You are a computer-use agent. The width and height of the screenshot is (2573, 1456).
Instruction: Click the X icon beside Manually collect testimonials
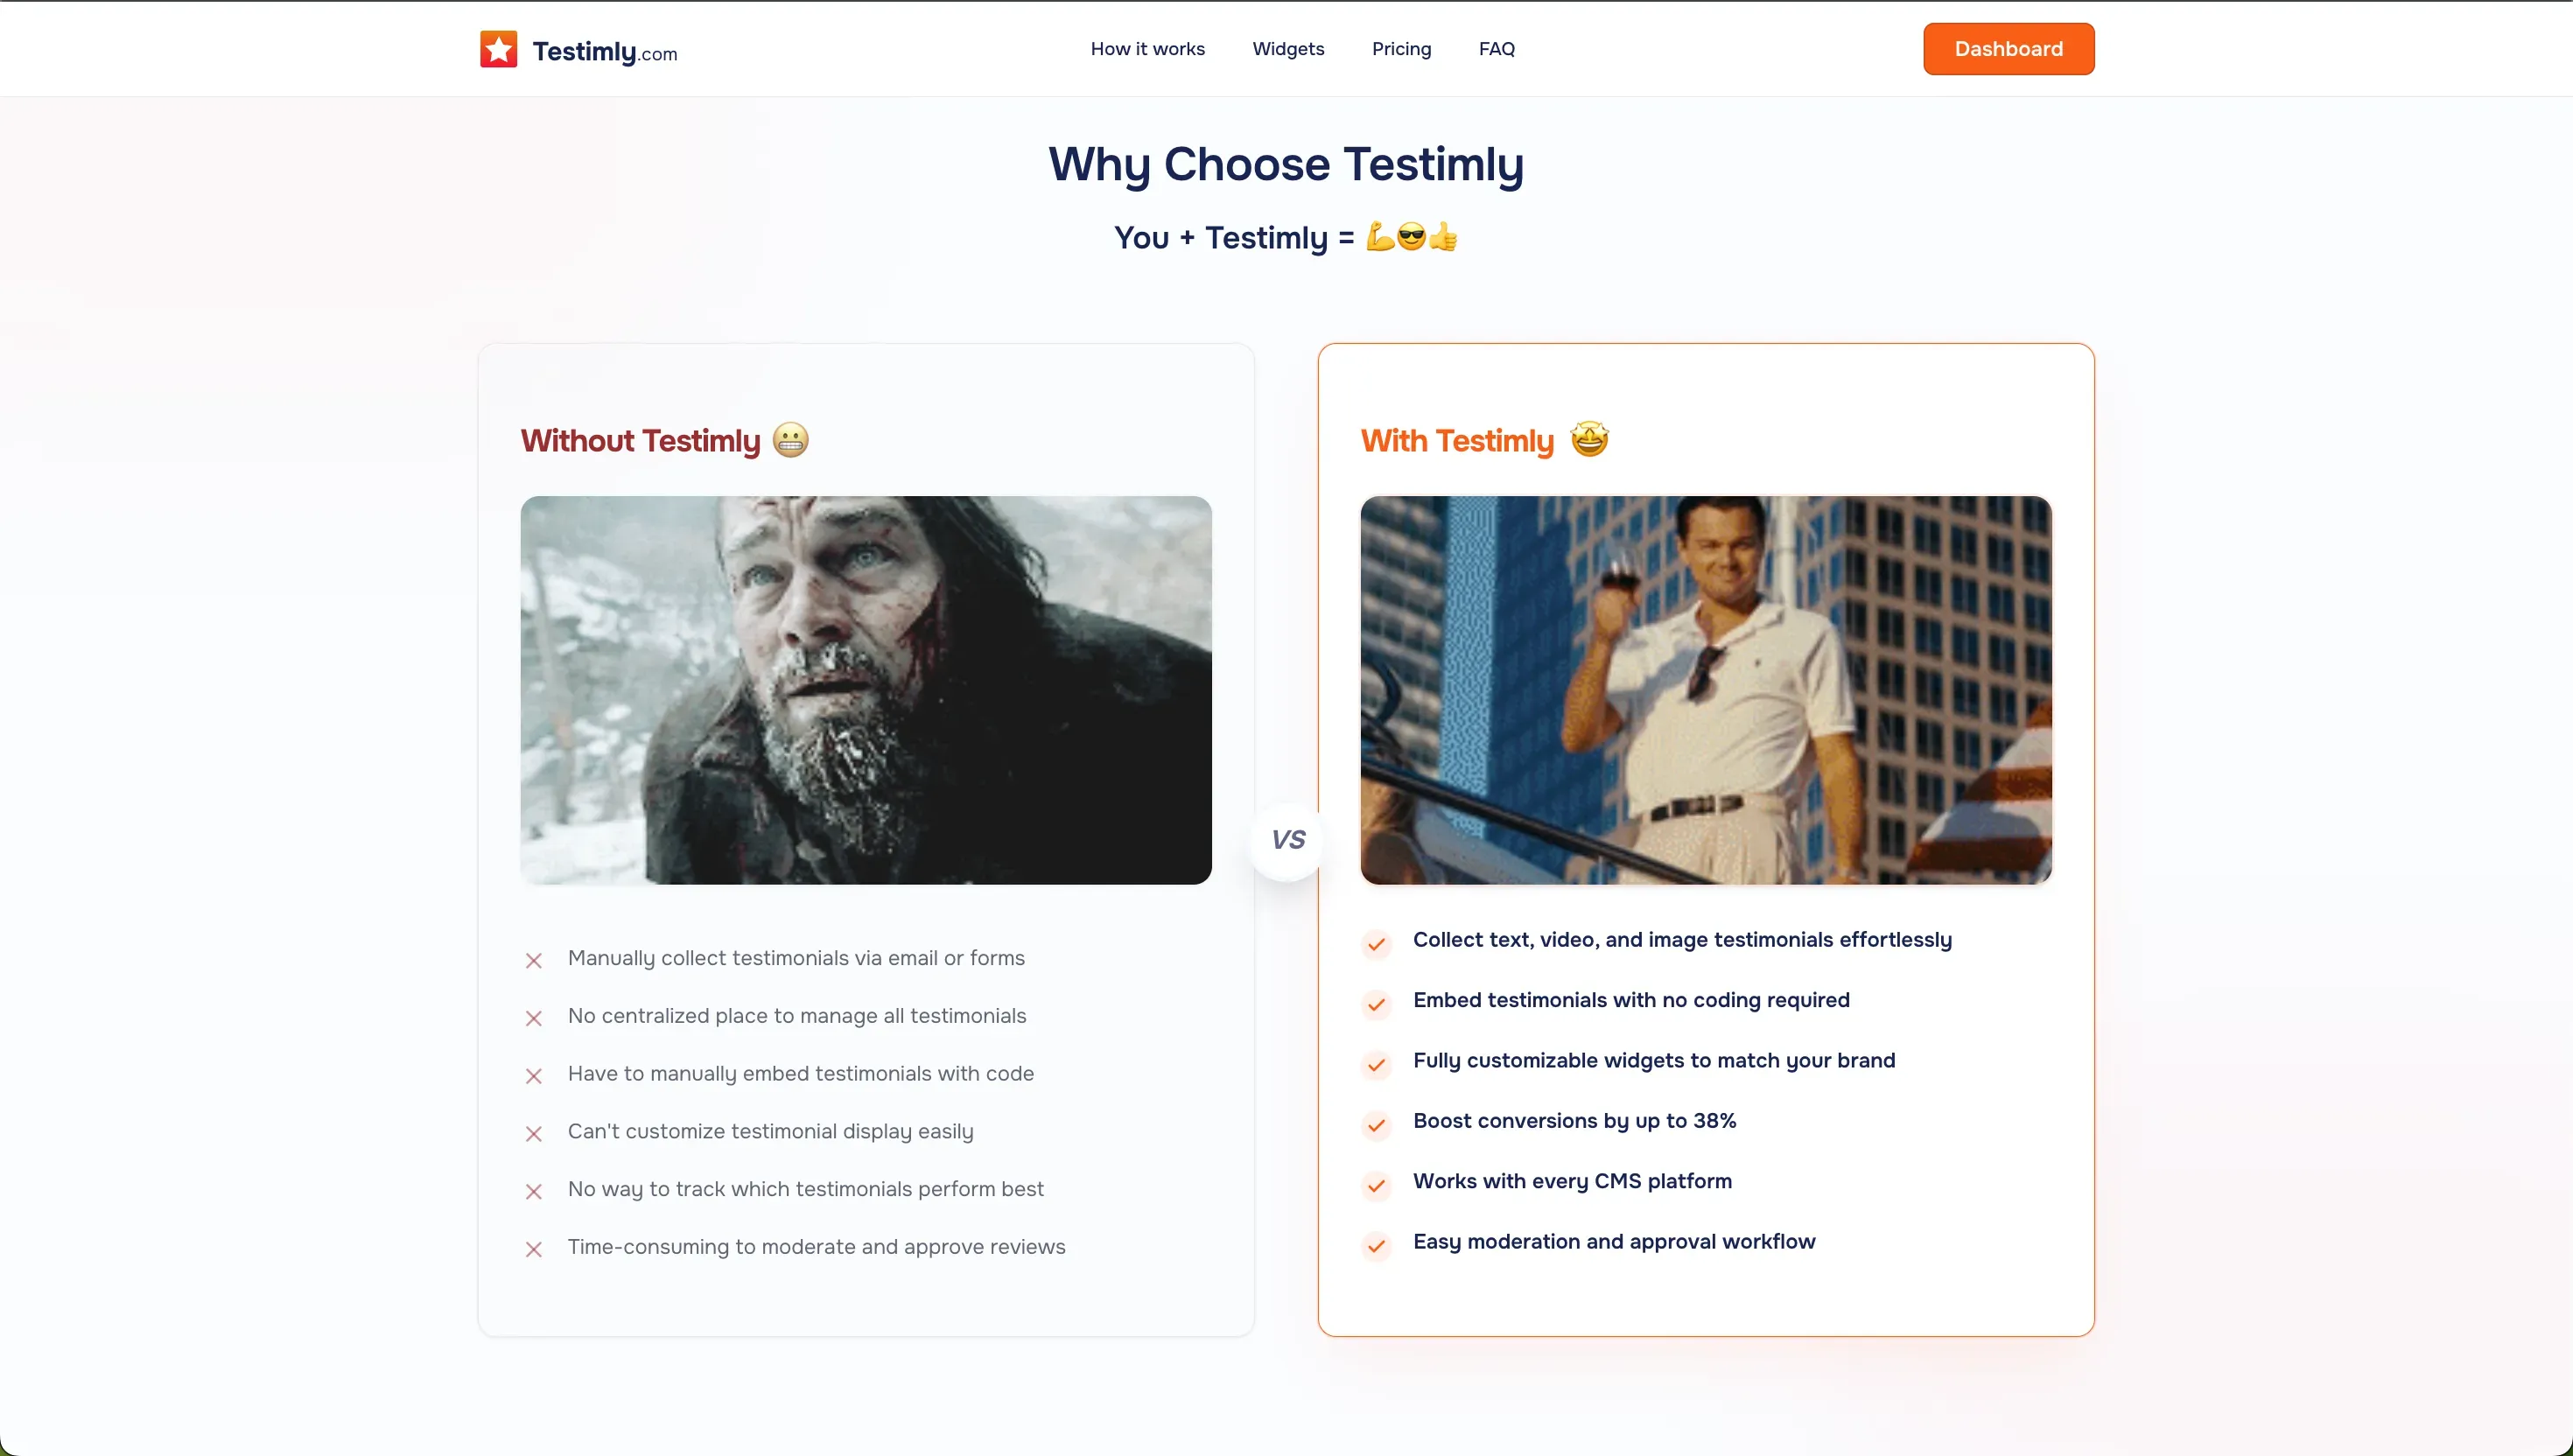pos(534,960)
